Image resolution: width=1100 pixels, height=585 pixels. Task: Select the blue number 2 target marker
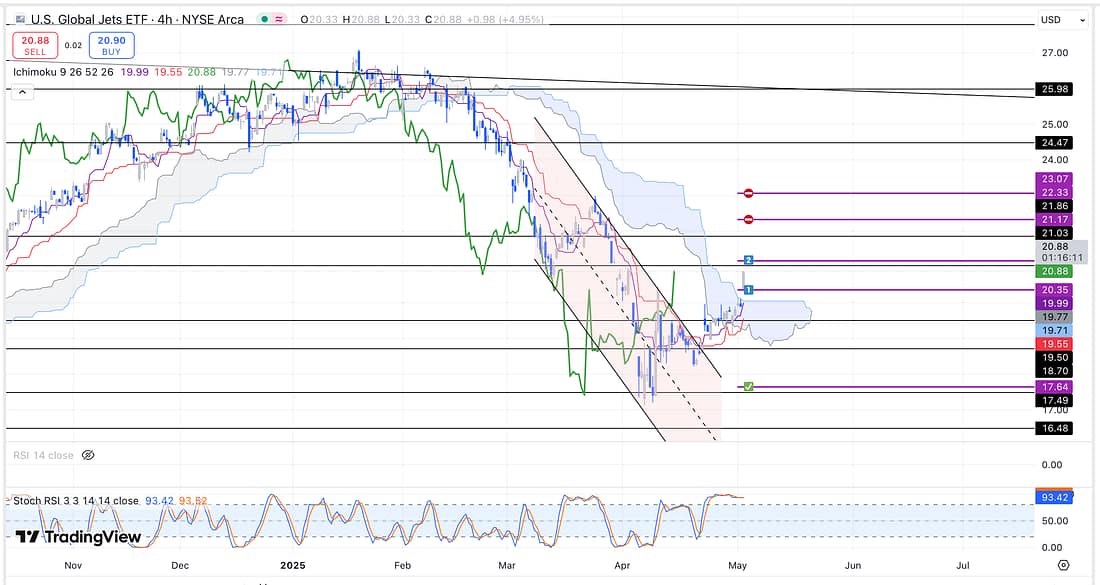pyautogui.click(x=748, y=261)
